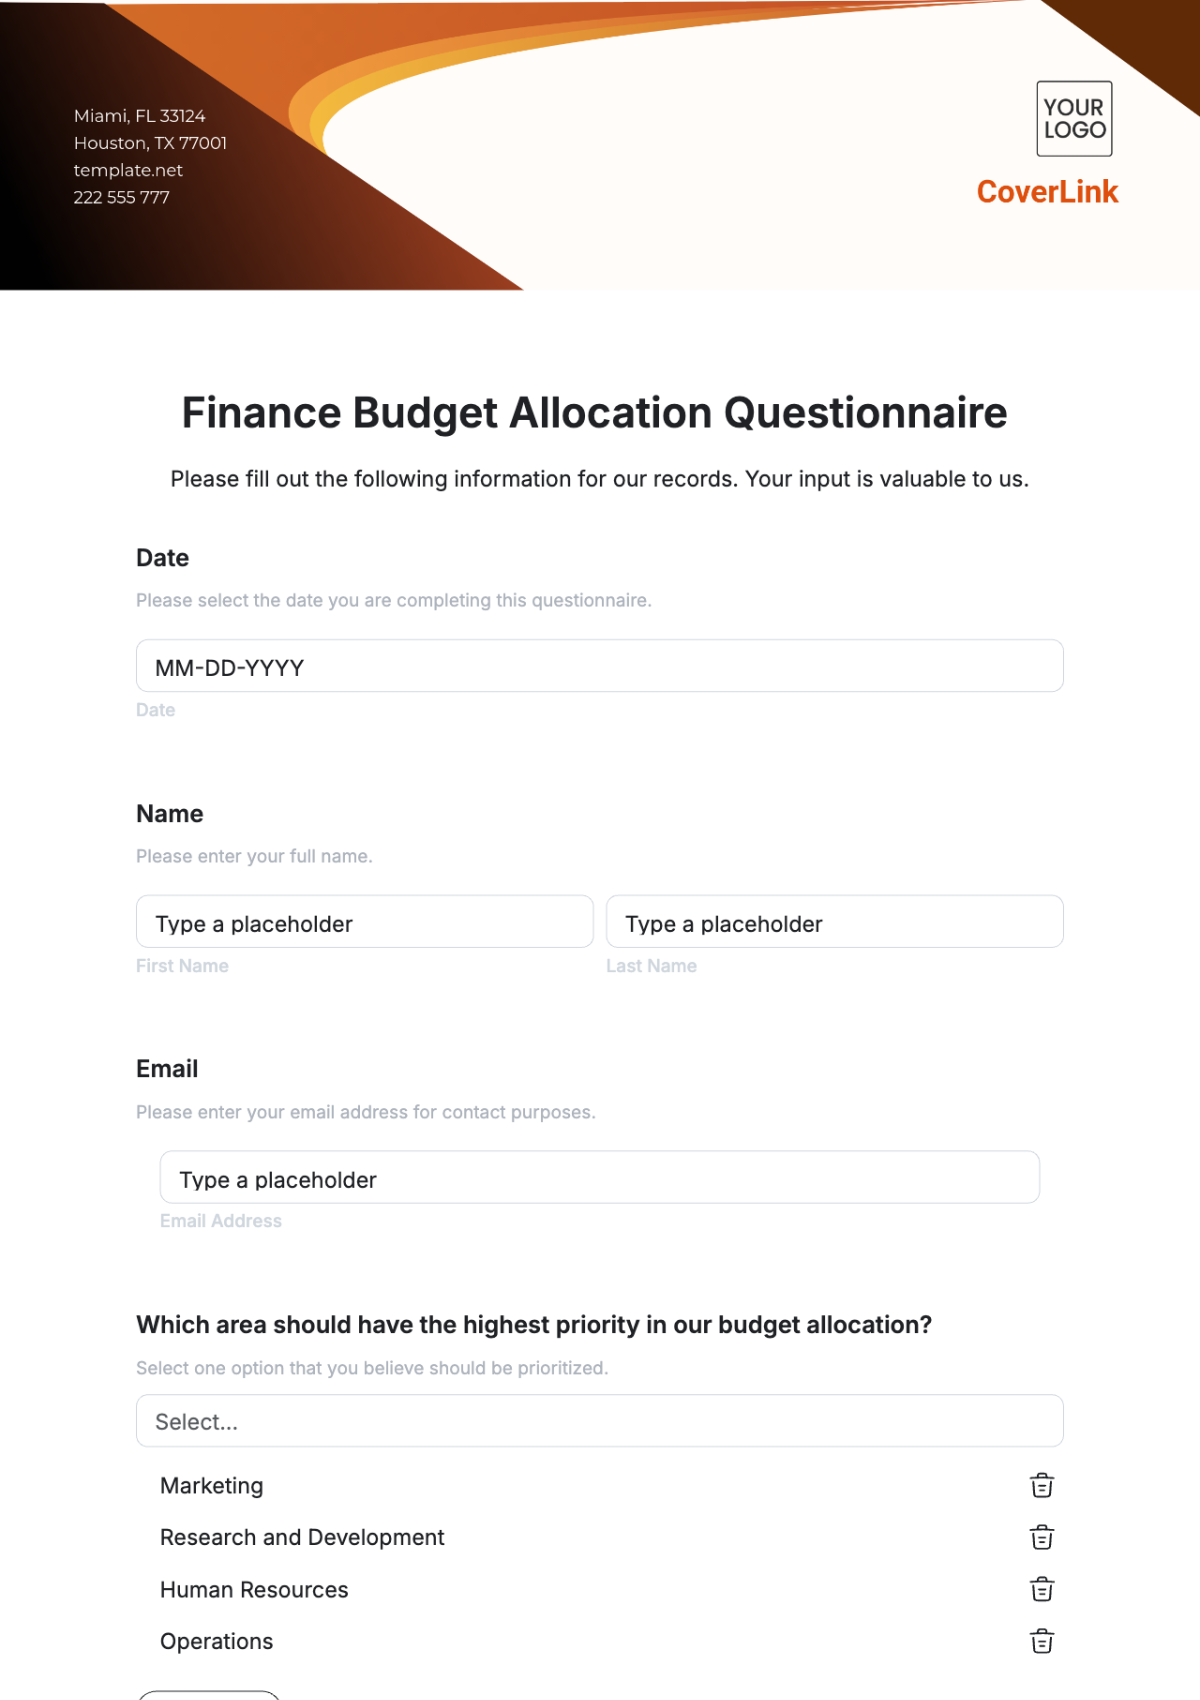The height and width of the screenshot is (1700, 1200).
Task: Click the Miami address text
Action: pyautogui.click(x=139, y=116)
